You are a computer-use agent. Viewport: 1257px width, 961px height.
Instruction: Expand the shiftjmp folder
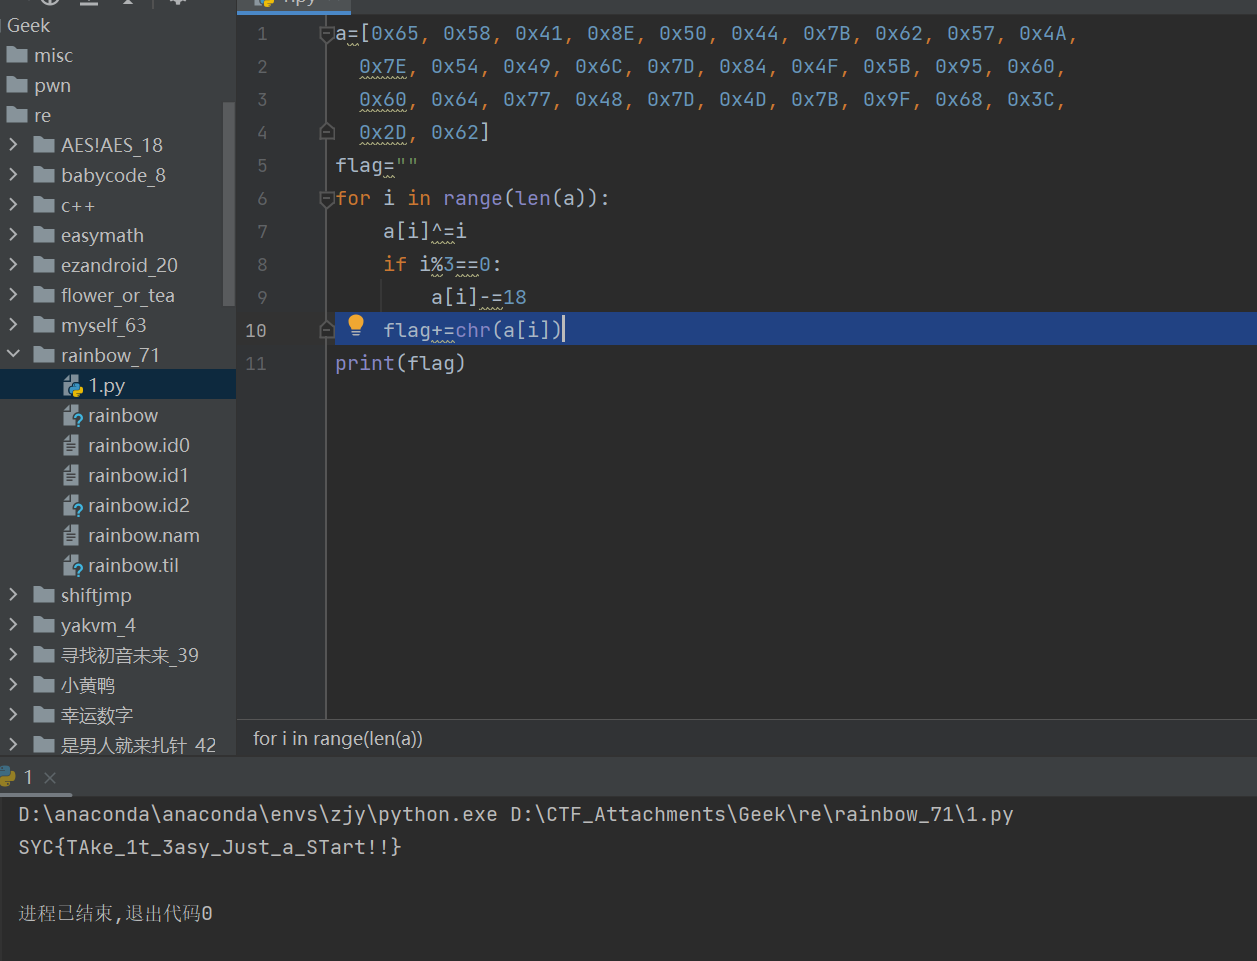13,595
